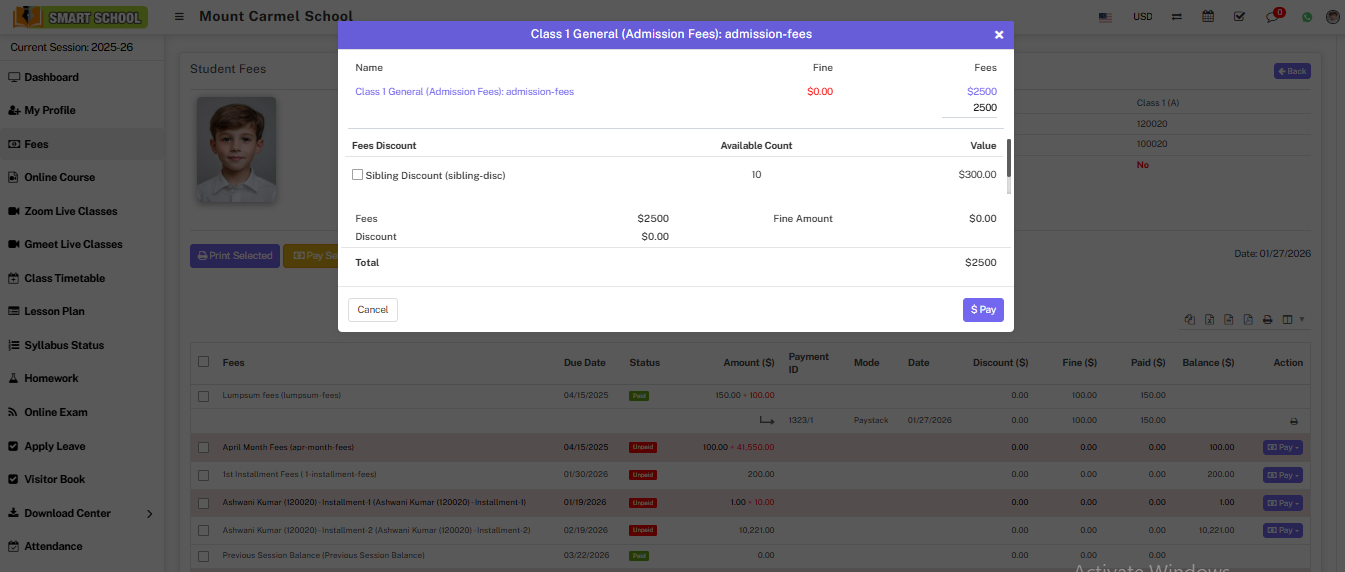This screenshot has width=1345, height=572.
Task: Export table as Excel file
Action: pos(1209,320)
